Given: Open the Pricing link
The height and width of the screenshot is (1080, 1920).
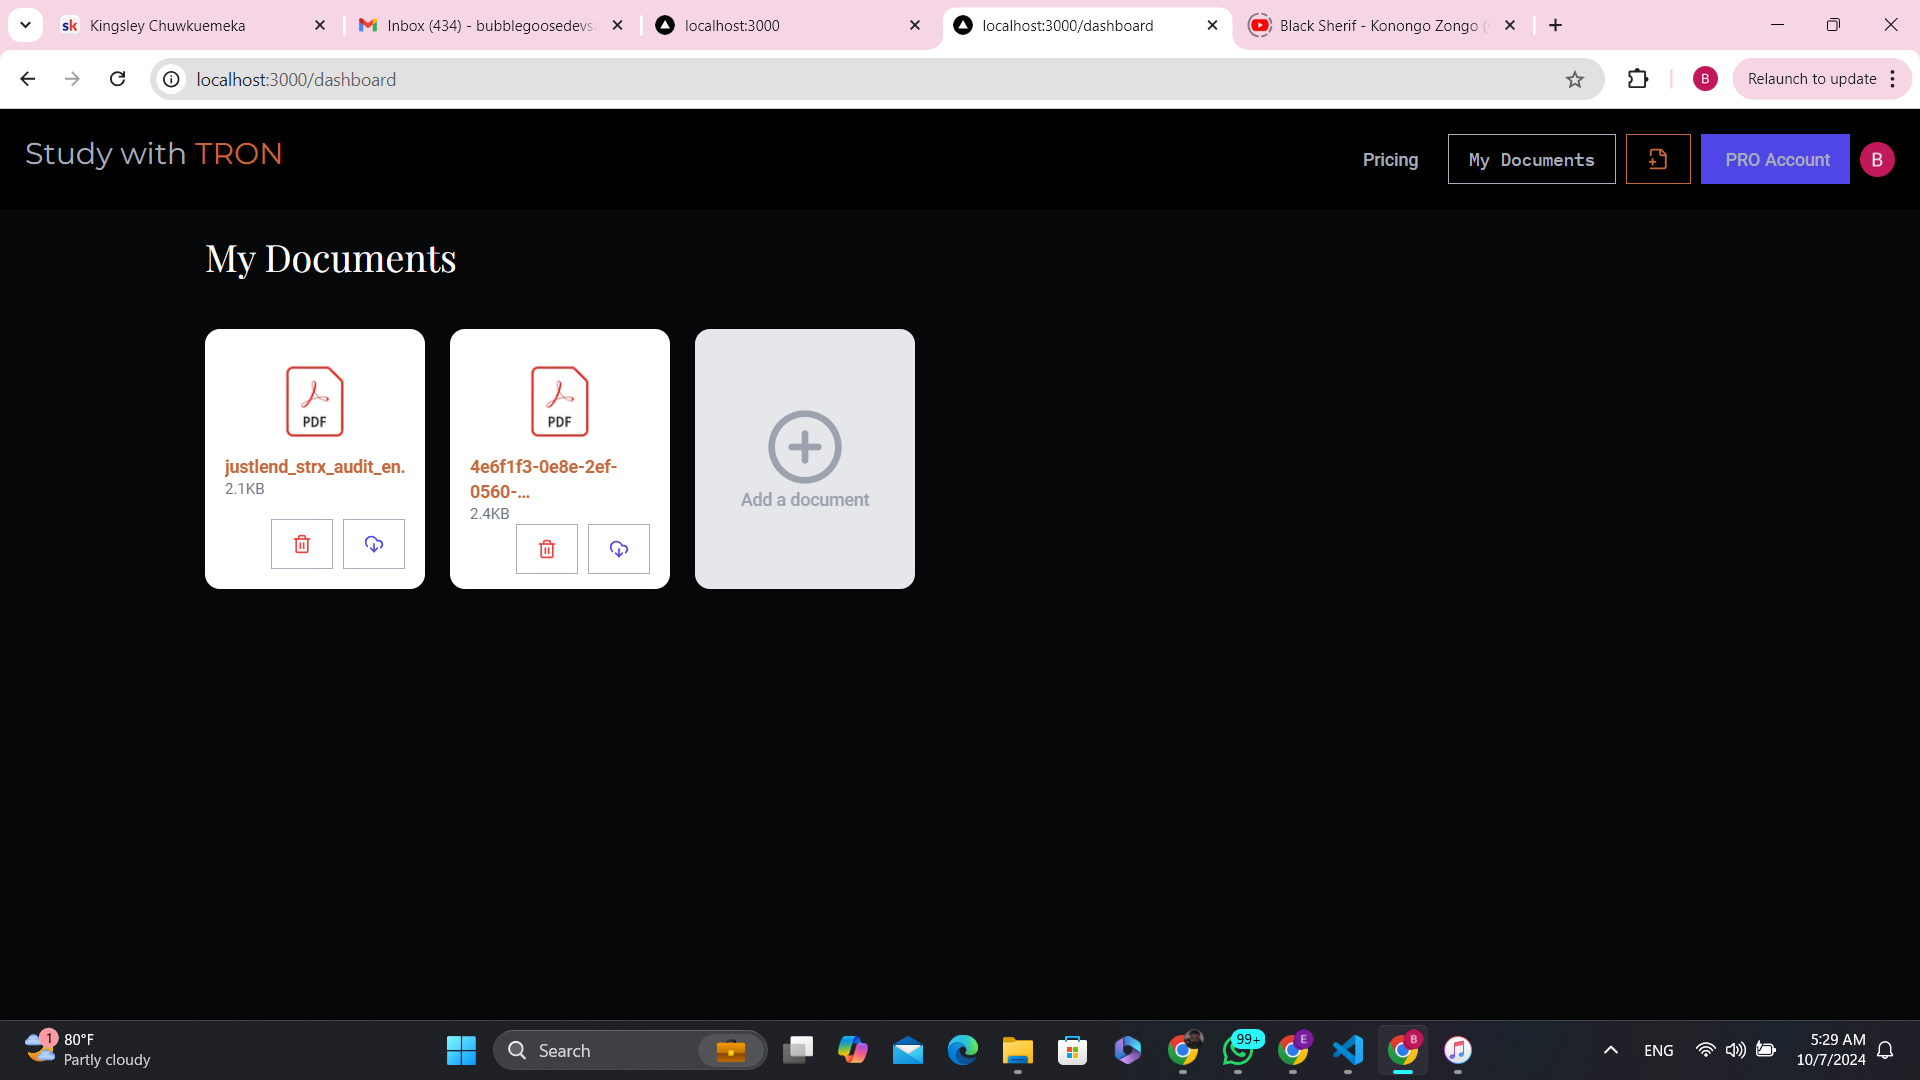Looking at the screenshot, I should pos(1390,160).
